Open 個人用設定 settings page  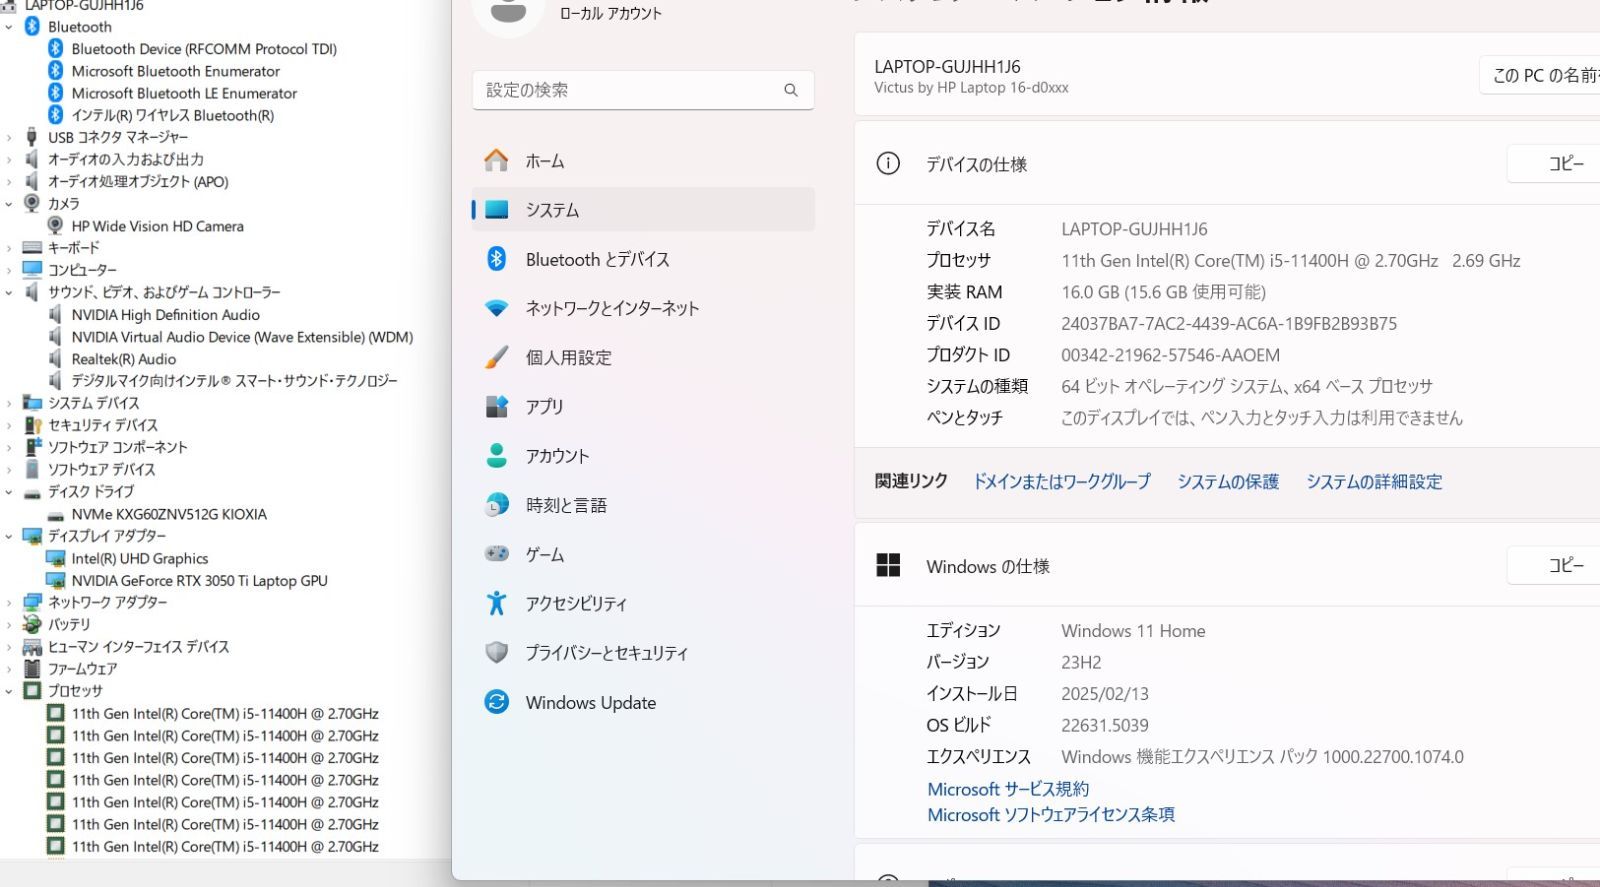tap(643, 357)
